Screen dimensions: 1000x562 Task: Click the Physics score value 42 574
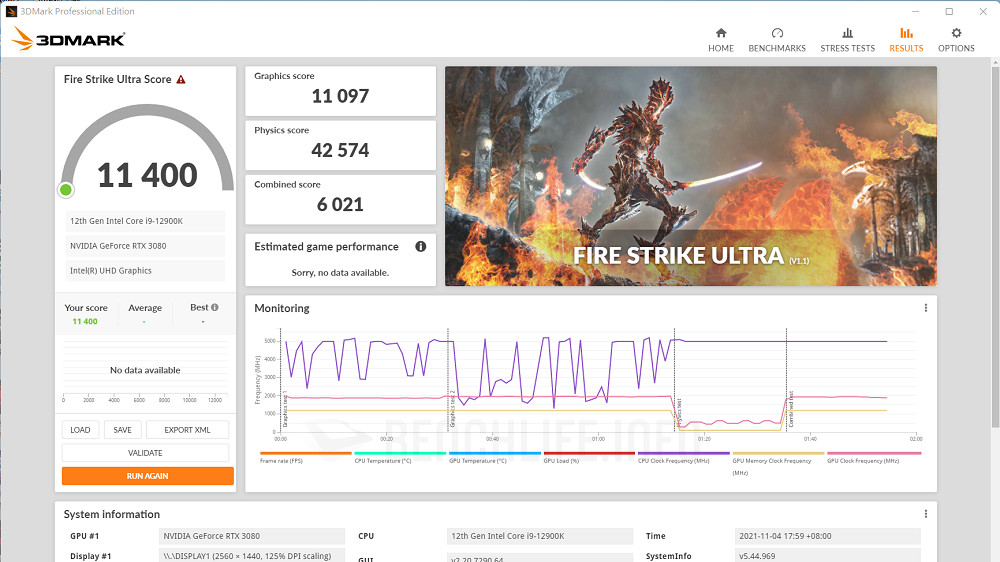tap(340, 151)
